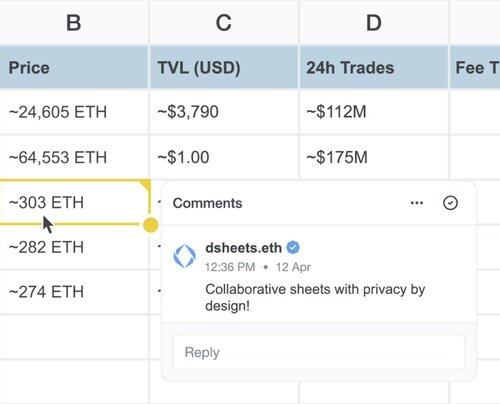Select the ~282 ETH cell
This screenshot has width=500, height=404.
coord(74,247)
